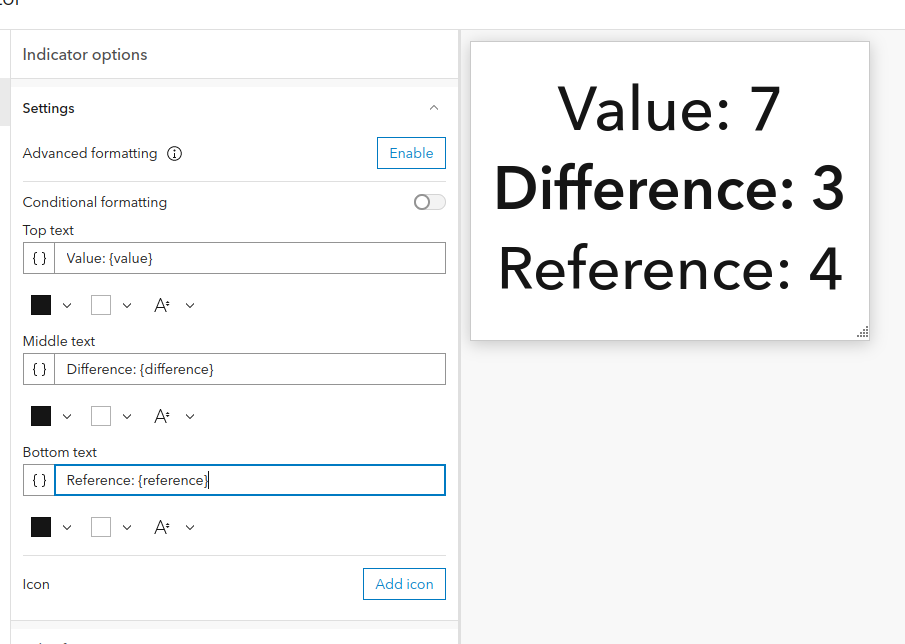Screen dimensions: 905x644
Task: Select the white Middle text background swatch
Action: 101,416
